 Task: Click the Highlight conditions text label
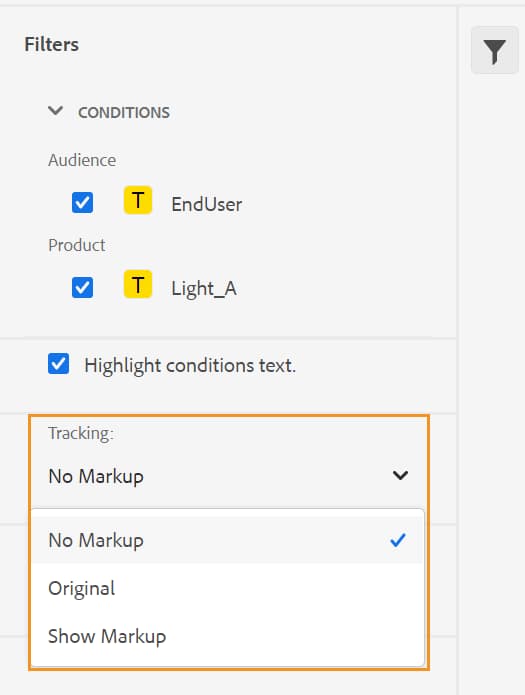click(190, 366)
